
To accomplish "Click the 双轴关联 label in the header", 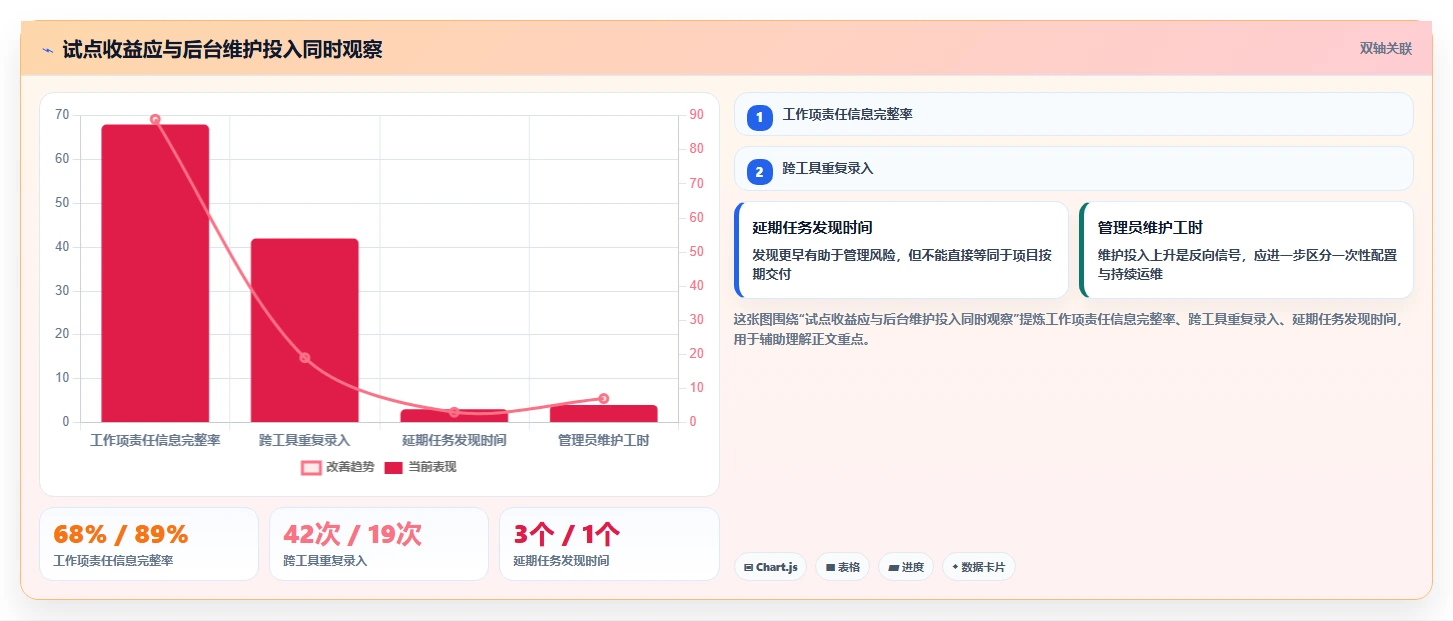I will [1385, 48].
